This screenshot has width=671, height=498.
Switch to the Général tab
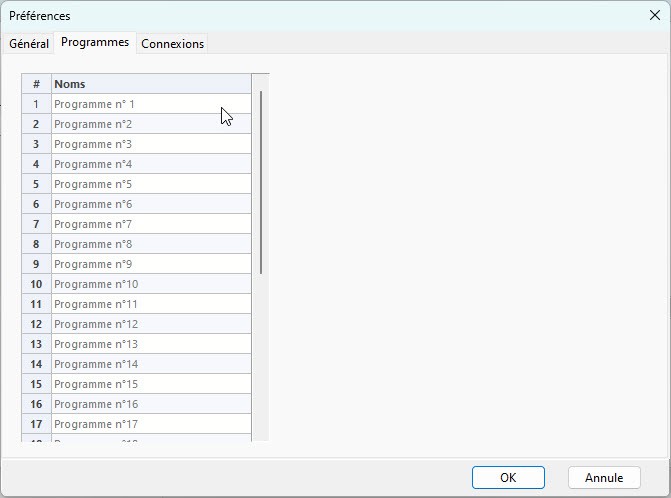[29, 44]
